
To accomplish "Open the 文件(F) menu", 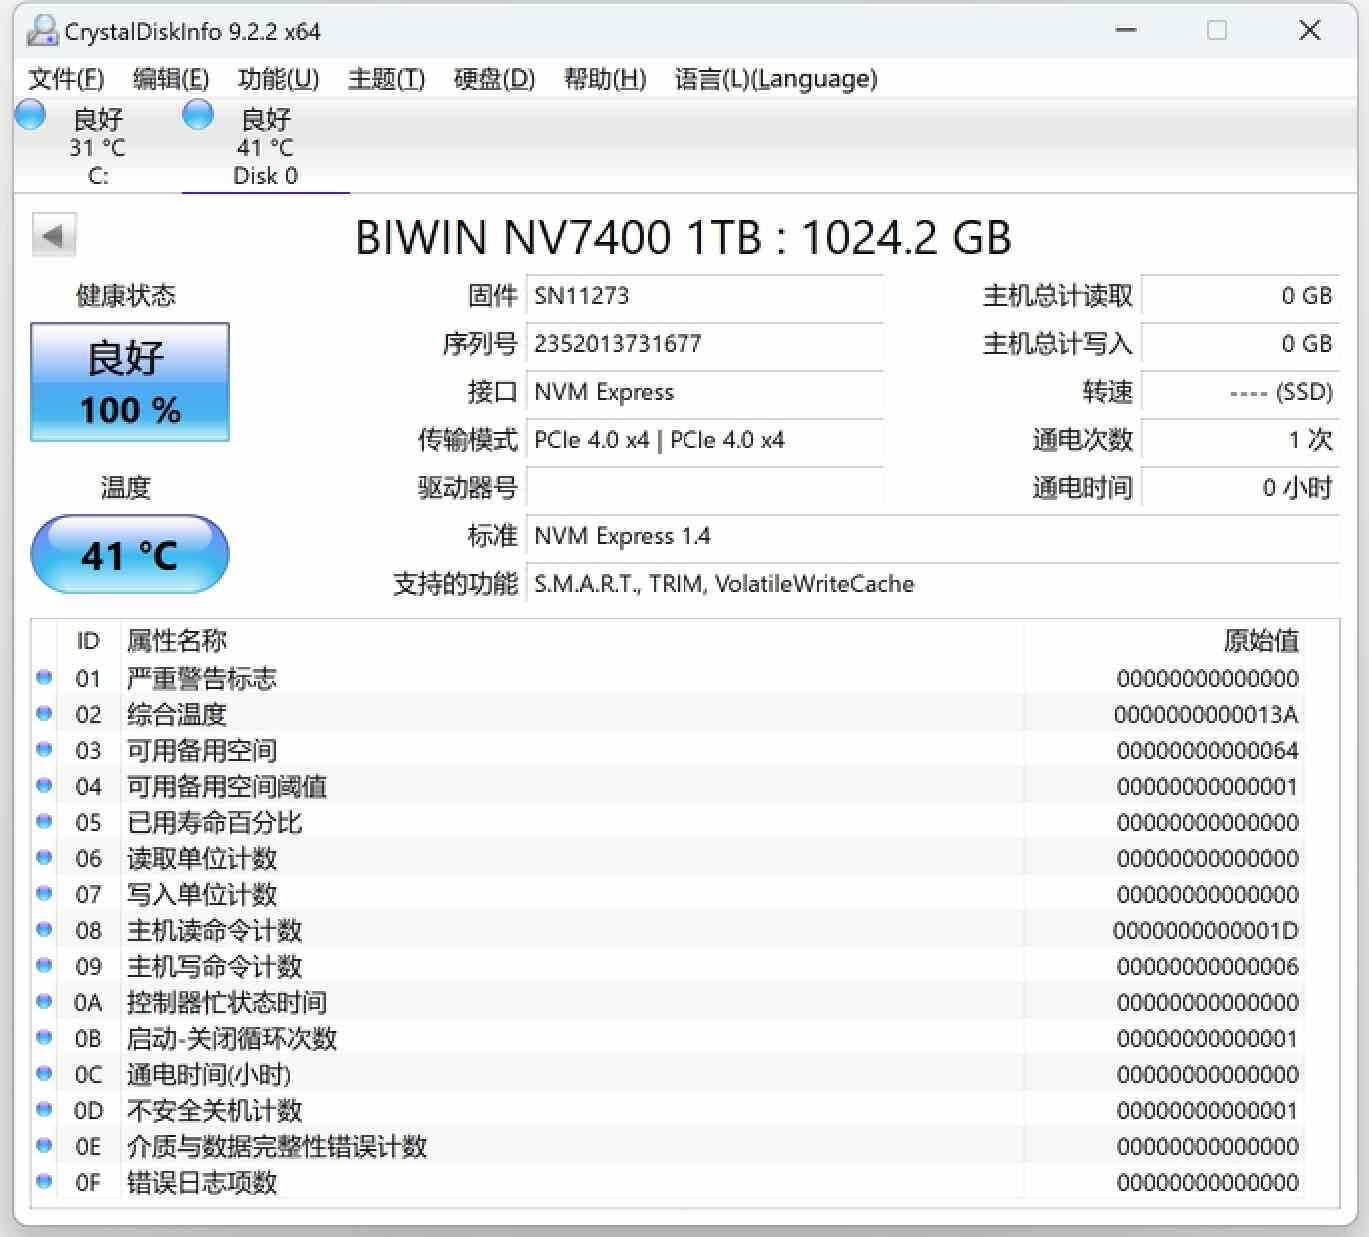I will (x=66, y=78).
